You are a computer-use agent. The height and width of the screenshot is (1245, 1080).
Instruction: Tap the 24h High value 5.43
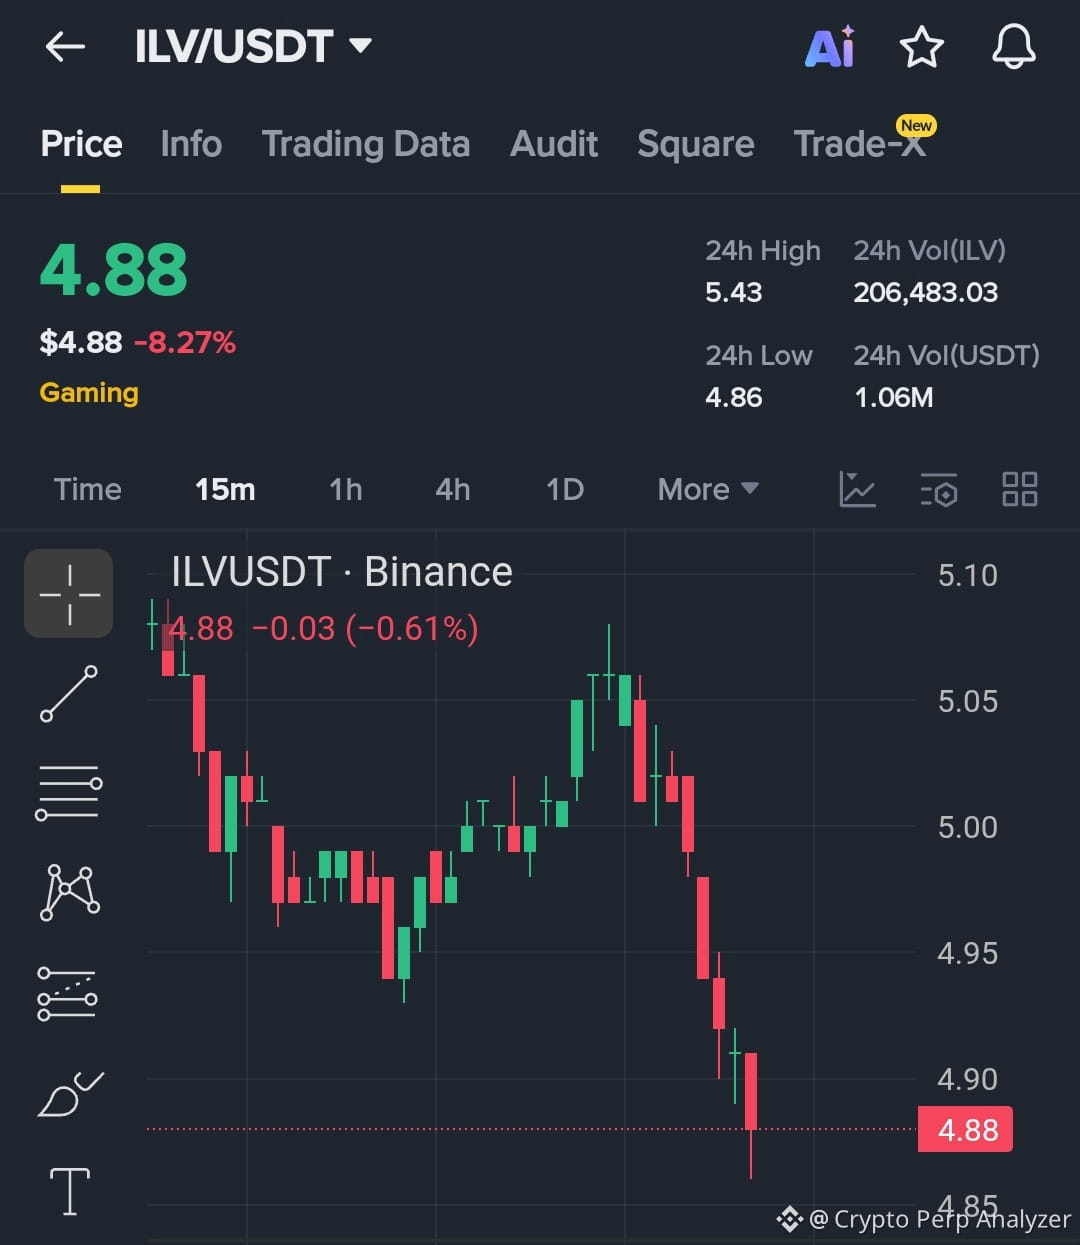click(x=733, y=292)
